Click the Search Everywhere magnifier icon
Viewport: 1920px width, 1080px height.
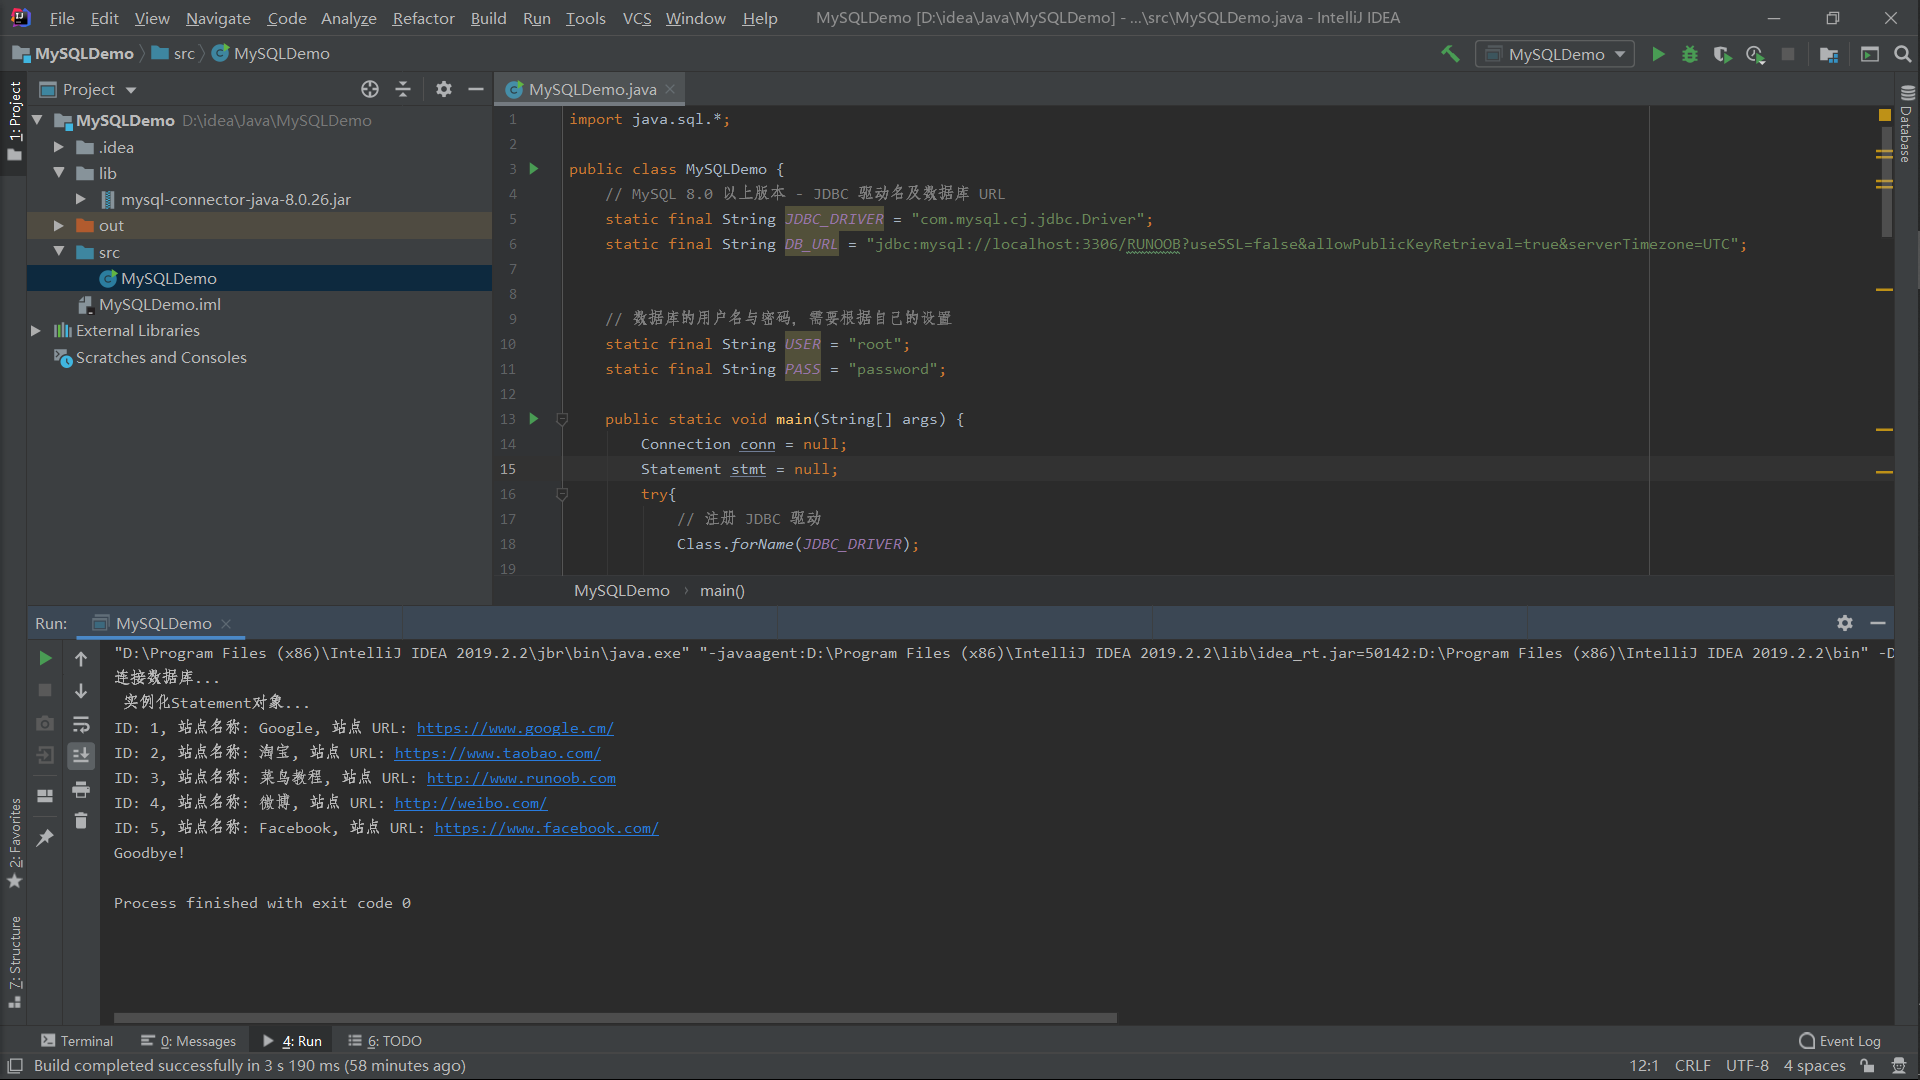click(1902, 54)
